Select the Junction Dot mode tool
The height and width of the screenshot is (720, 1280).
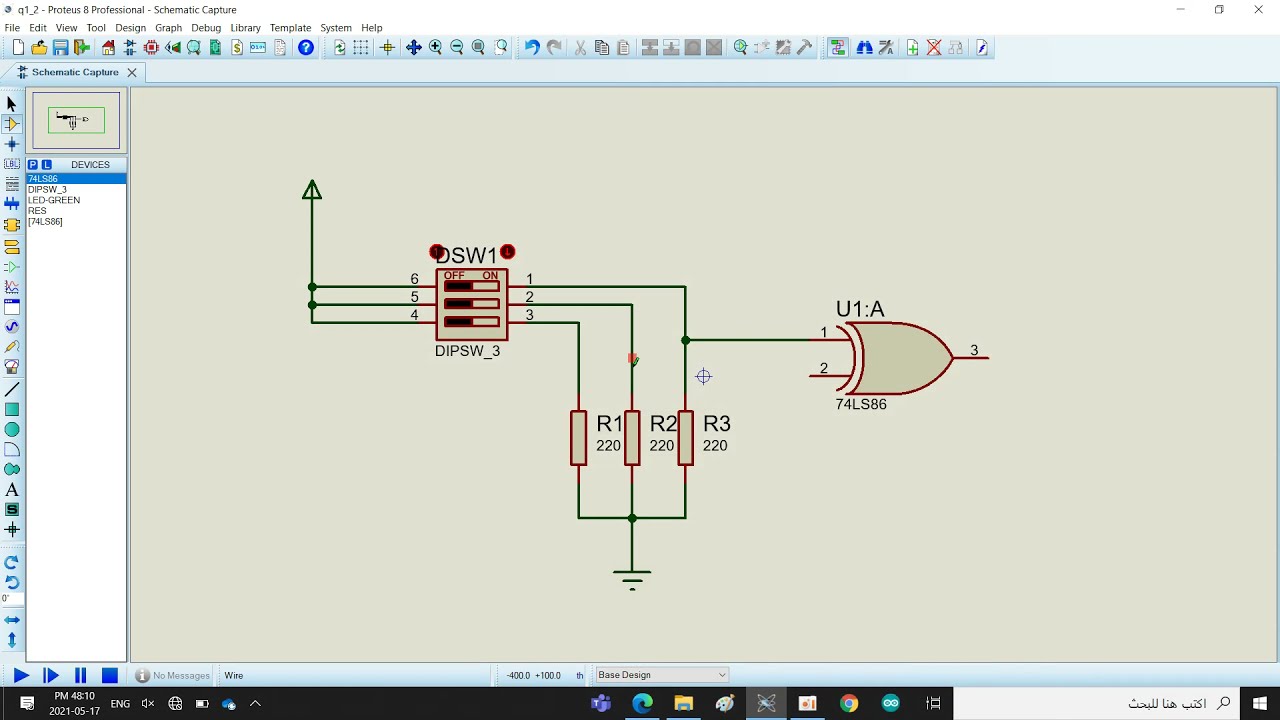[x=12, y=144]
